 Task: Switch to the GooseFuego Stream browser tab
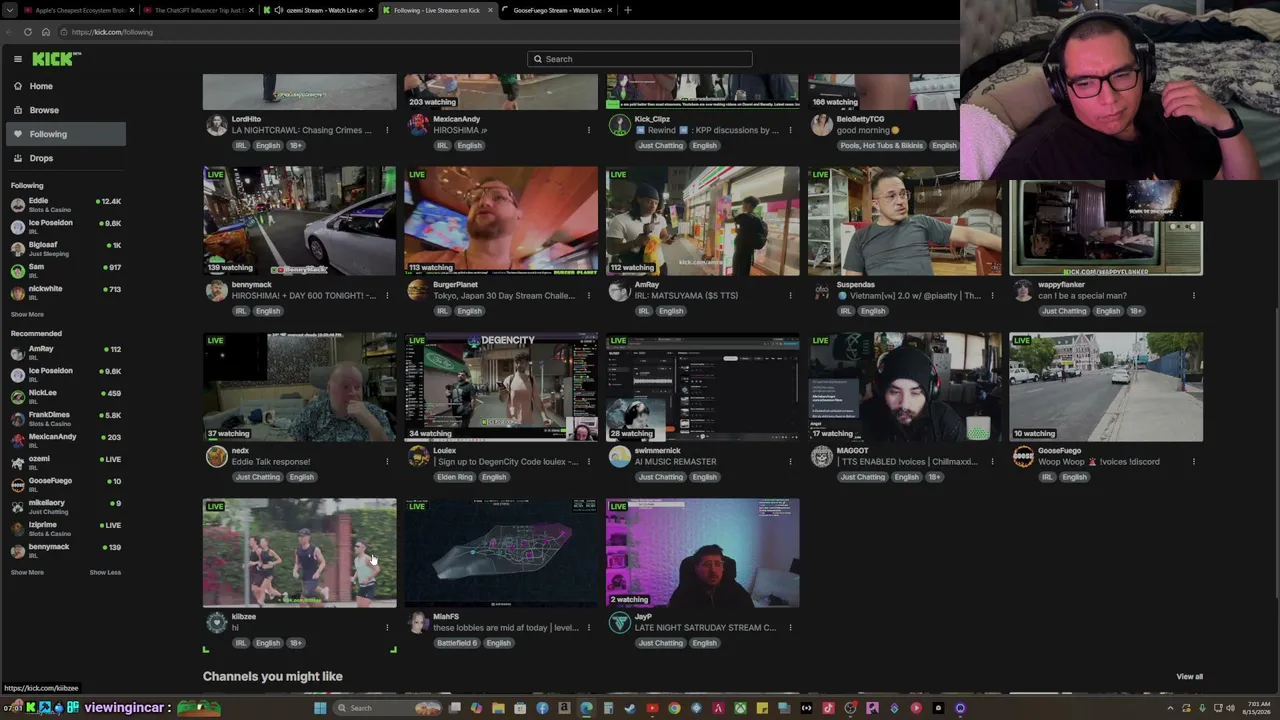tap(557, 10)
